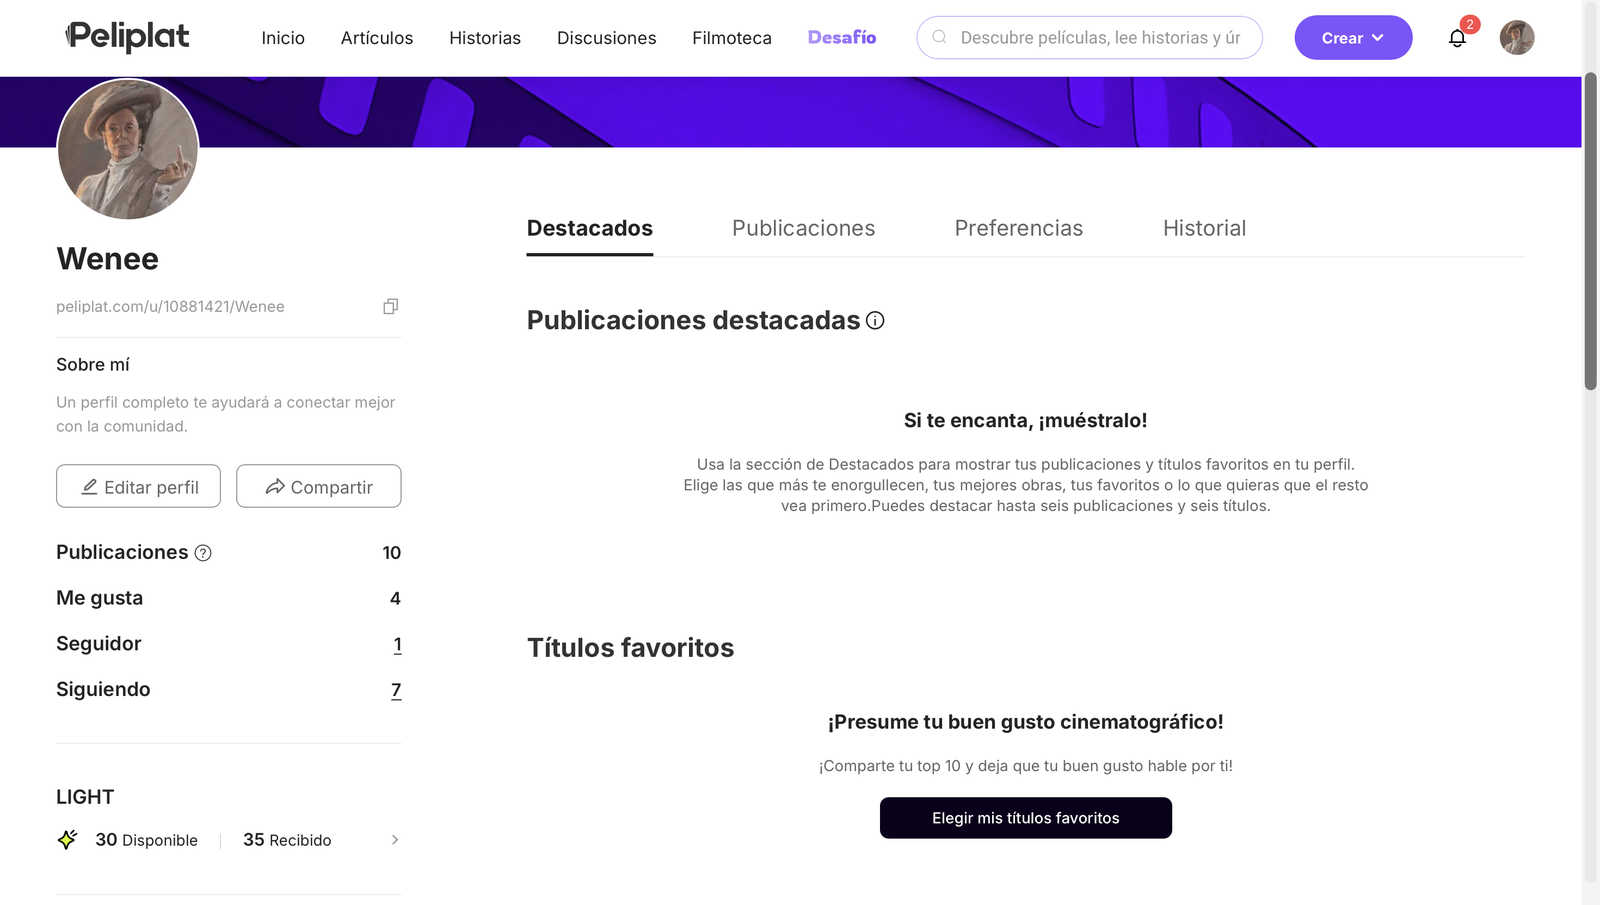The height and width of the screenshot is (905, 1600).
Task: Expand LIGHT details chevron
Action: click(395, 840)
